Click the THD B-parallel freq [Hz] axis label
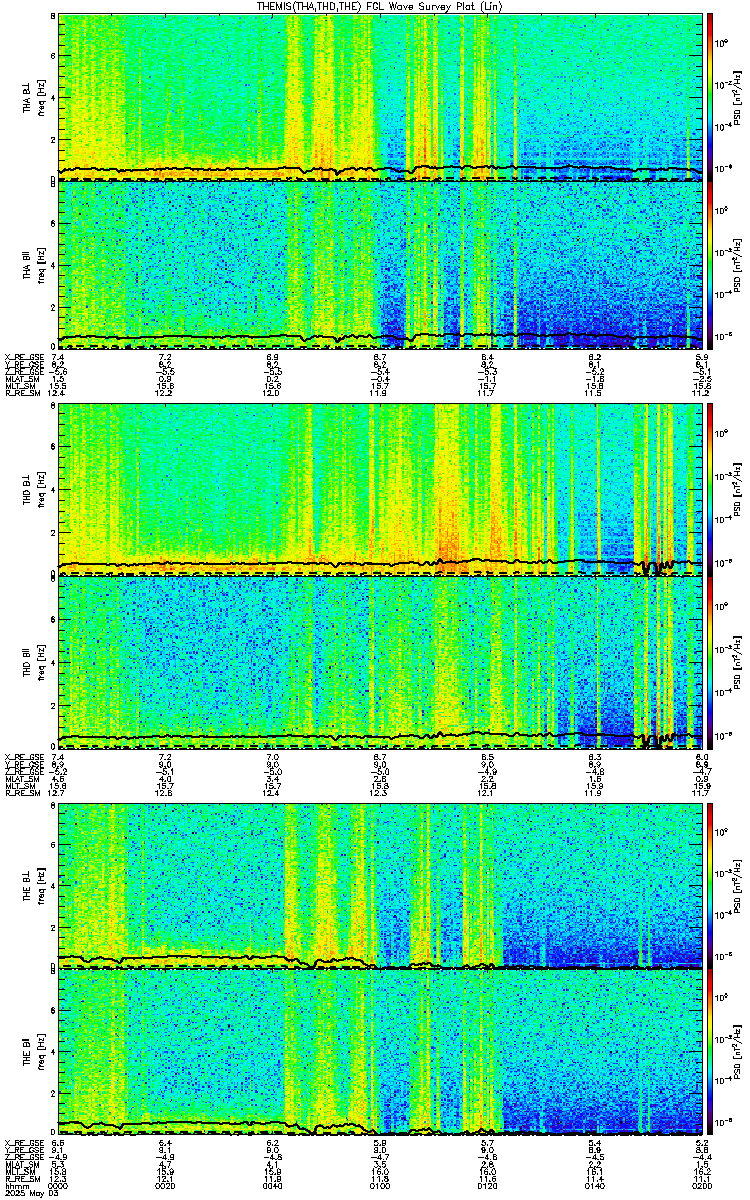Screen dimensions: 750x1200 (x=43, y=662)
